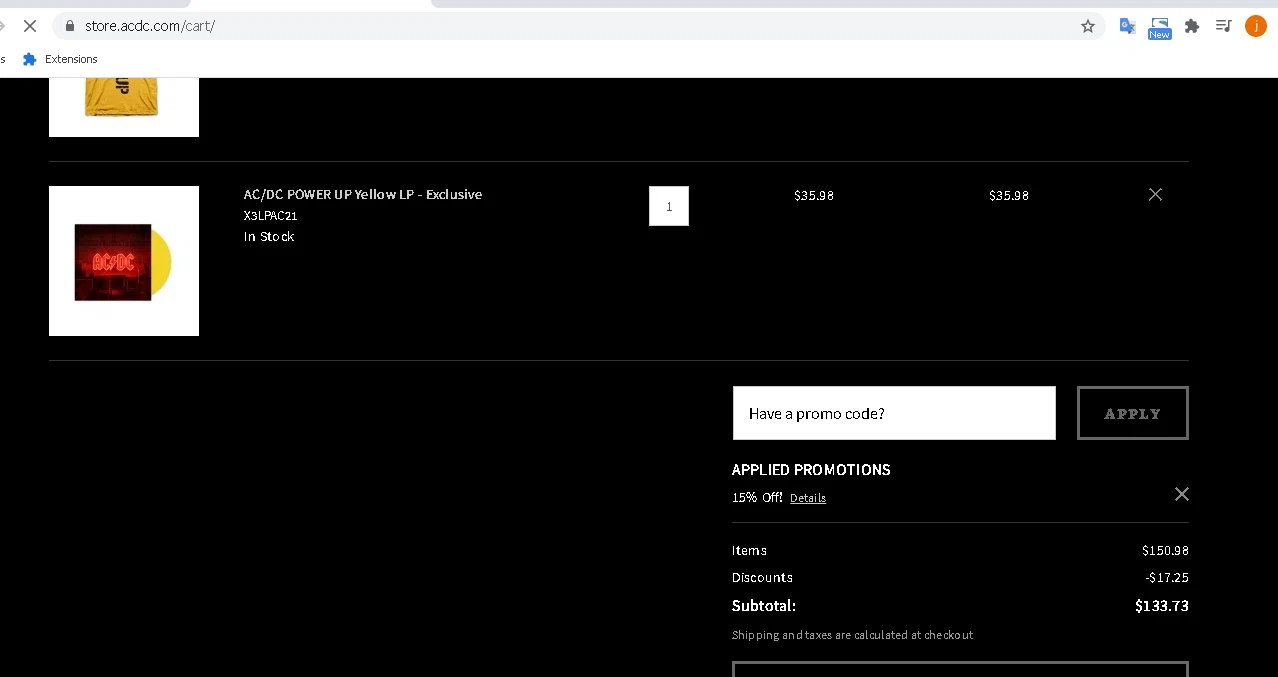Viewport: 1278px width, 677px height.
Task: Open the Extensions bookmark
Action: (x=60, y=59)
